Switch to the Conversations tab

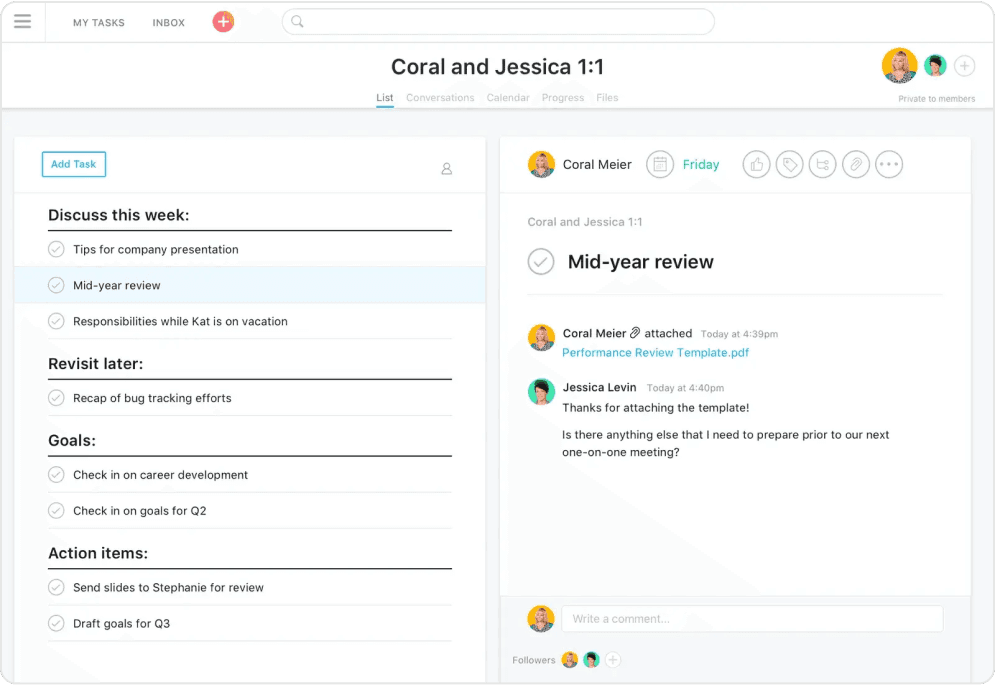(440, 98)
